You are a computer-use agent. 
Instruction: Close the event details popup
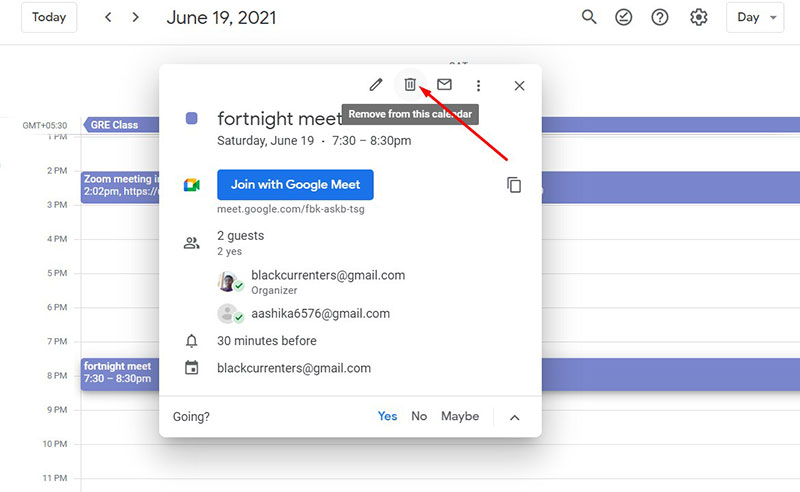click(519, 86)
